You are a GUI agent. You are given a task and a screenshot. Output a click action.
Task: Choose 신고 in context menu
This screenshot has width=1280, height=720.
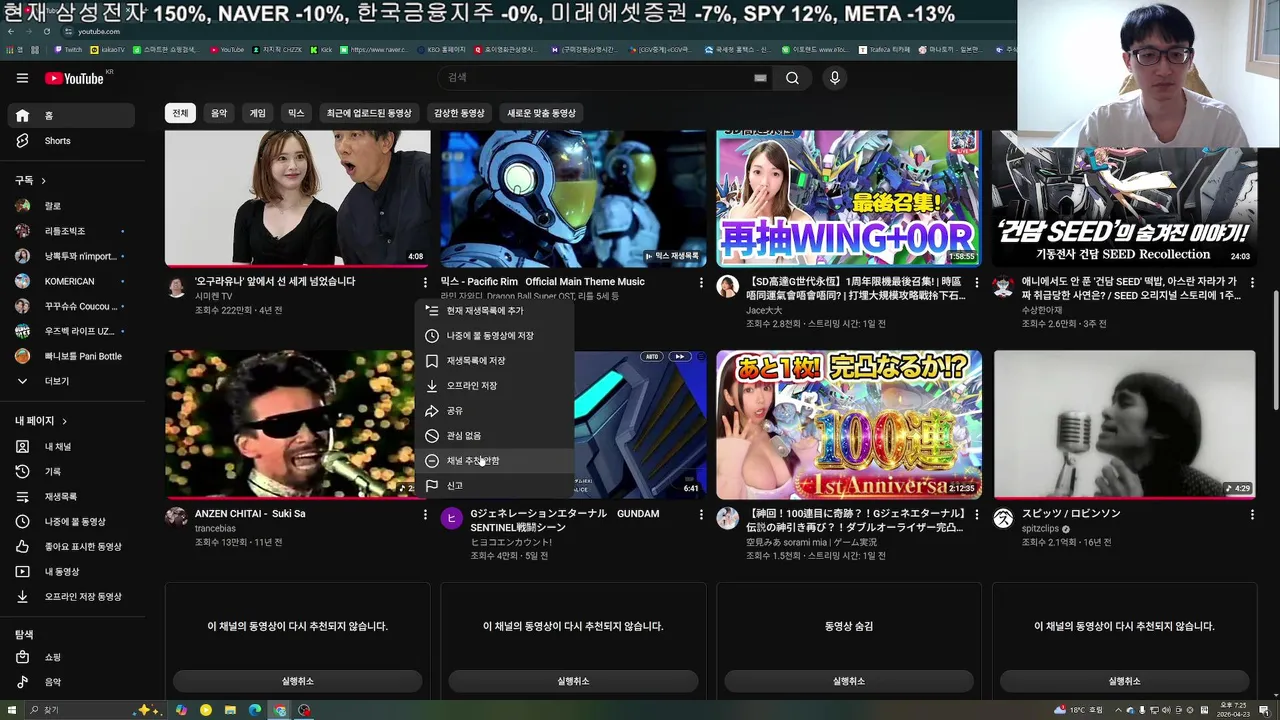coord(495,486)
